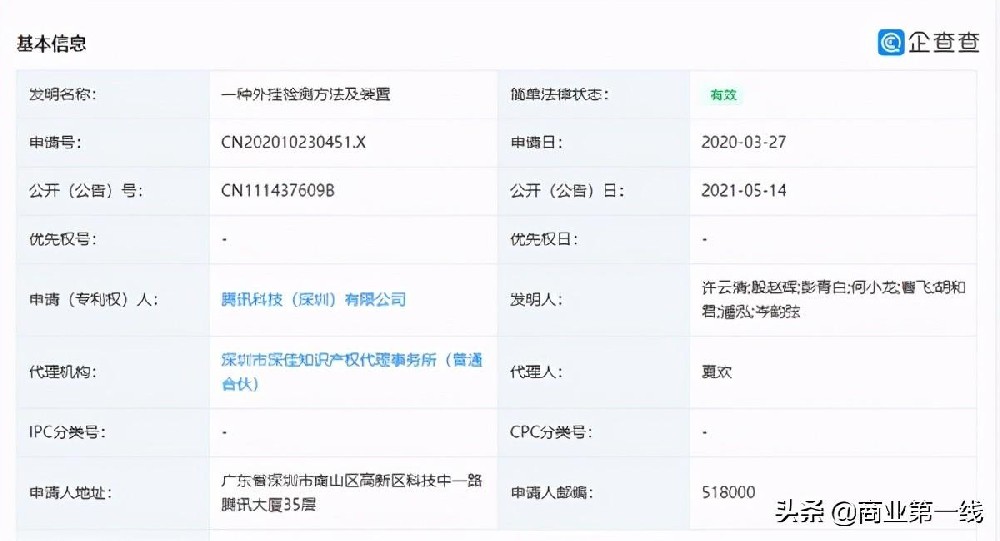Image resolution: width=1000 pixels, height=541 pixels.
Task: Click the 公开（公告）号 label cell
Action: tap(113, 191)
